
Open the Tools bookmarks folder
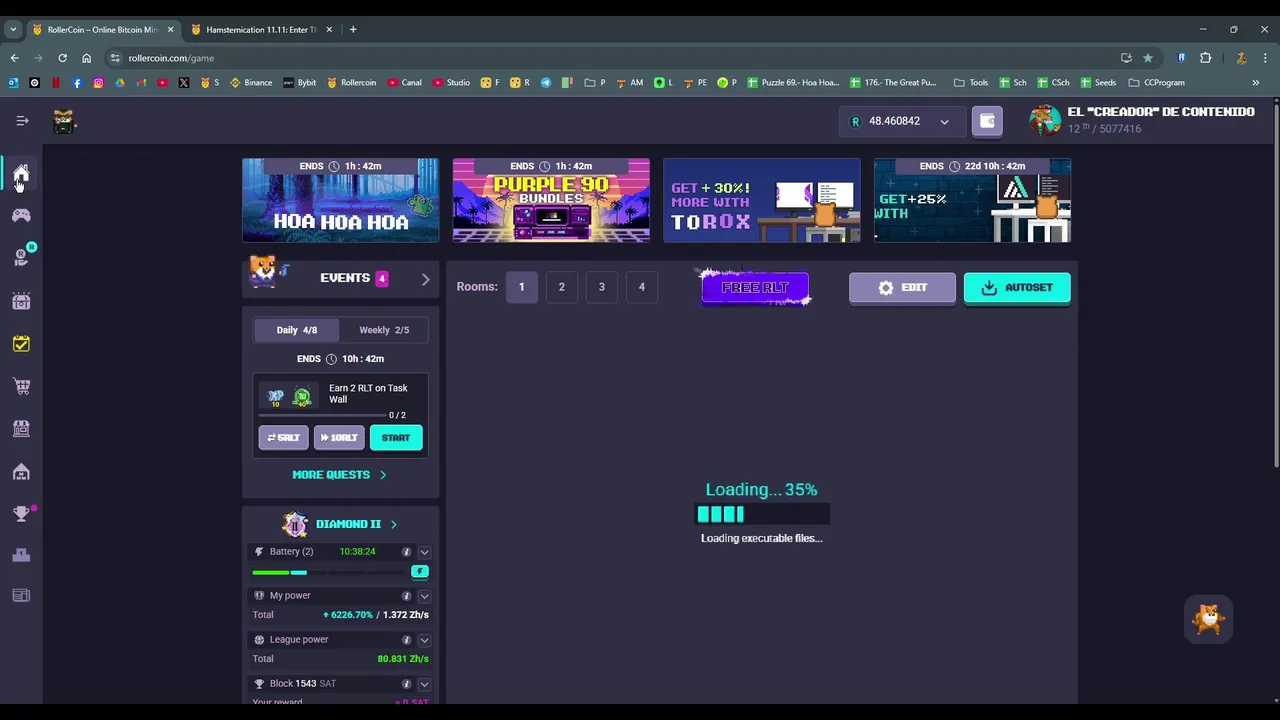click(x=971, y=83)
